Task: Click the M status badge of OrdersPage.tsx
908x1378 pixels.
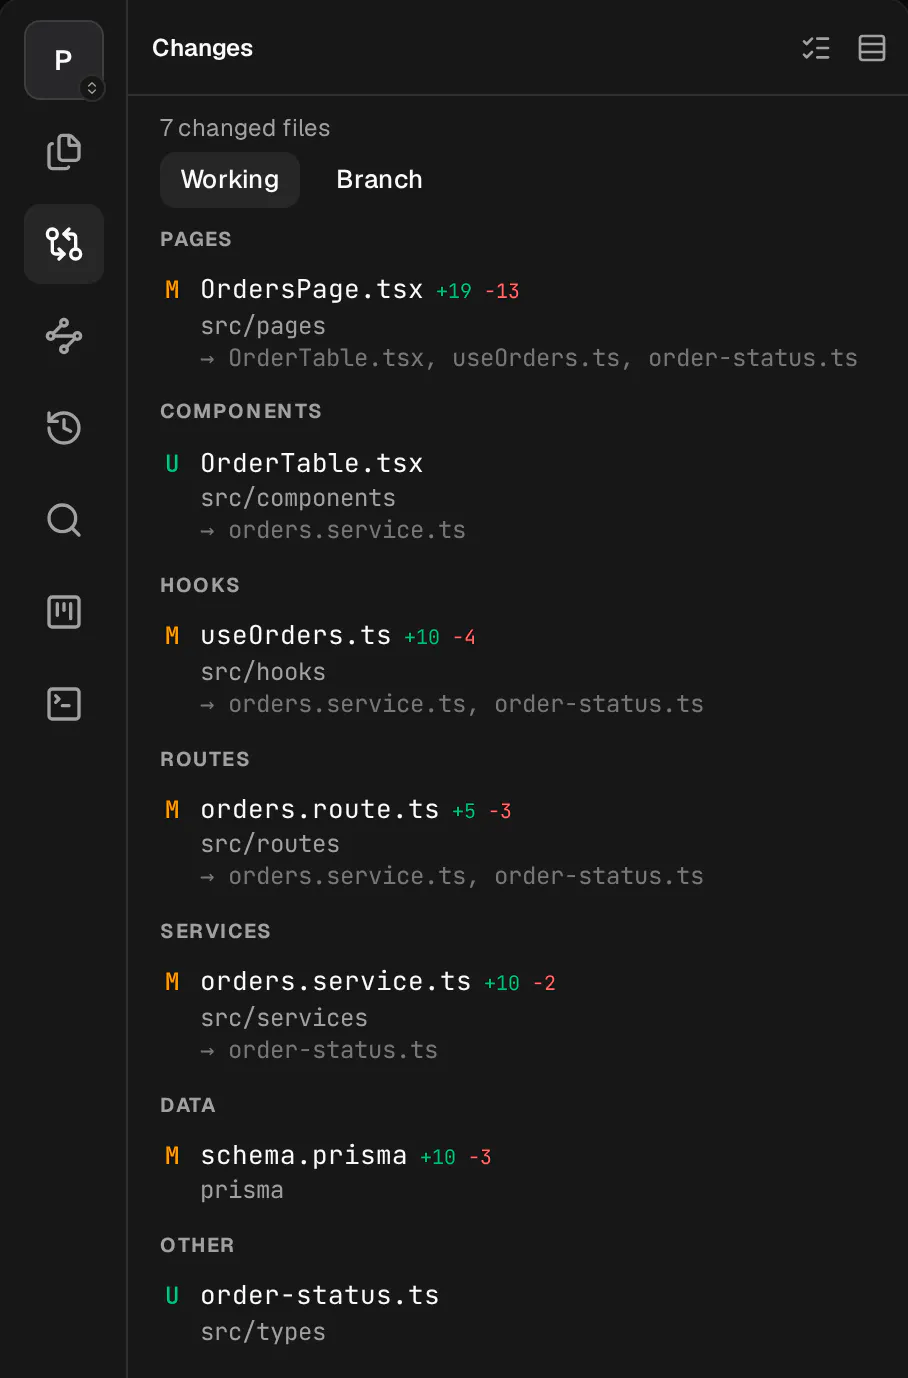Action: (x=172, y=290)
